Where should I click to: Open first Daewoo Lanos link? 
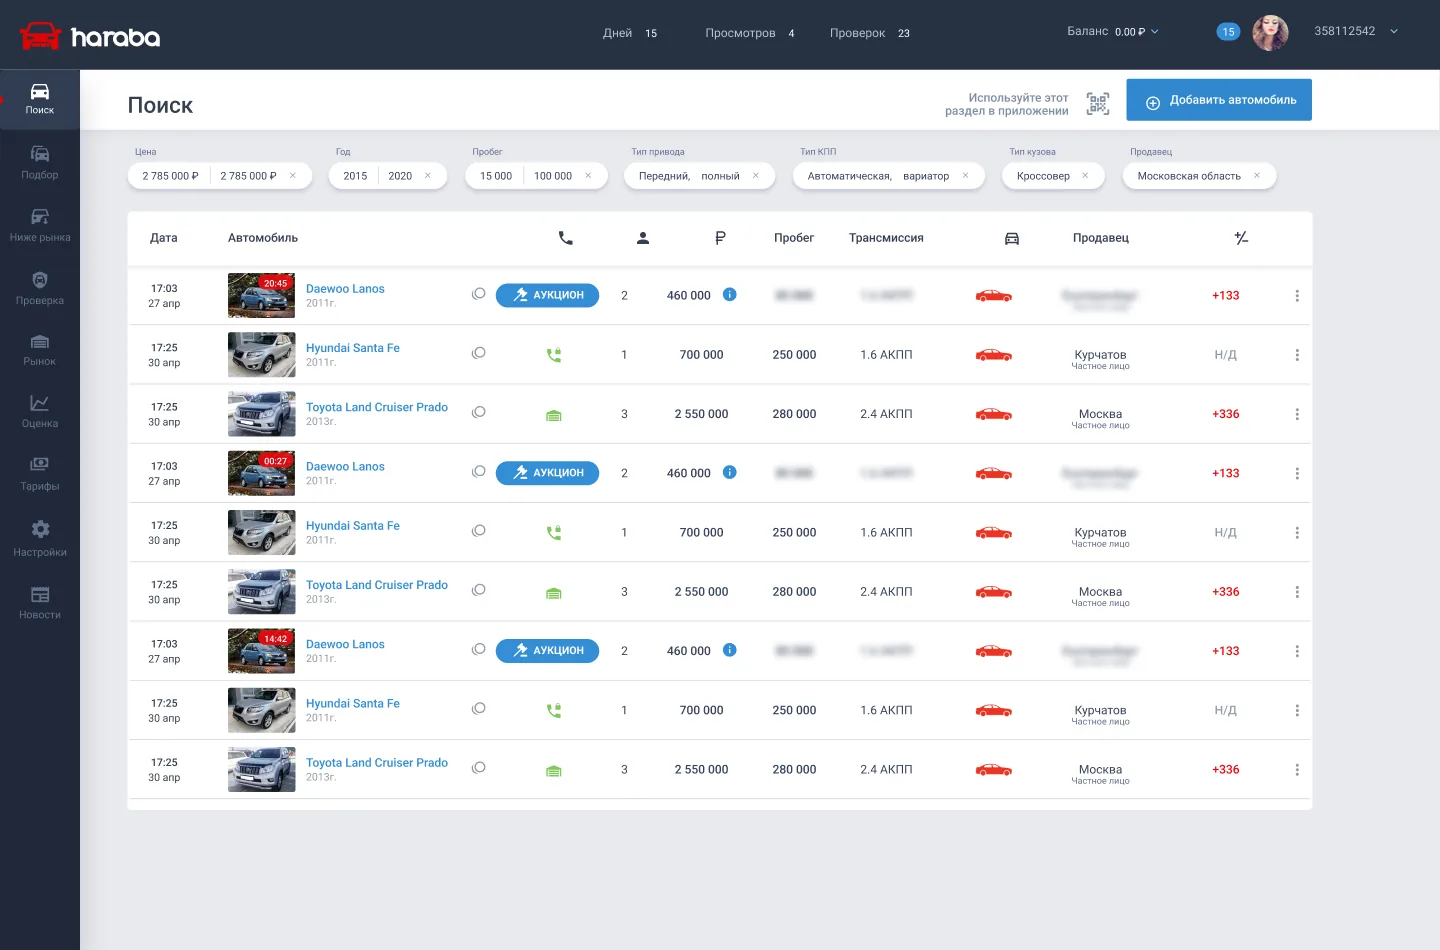pyautogui.click(x=345, y=289)
